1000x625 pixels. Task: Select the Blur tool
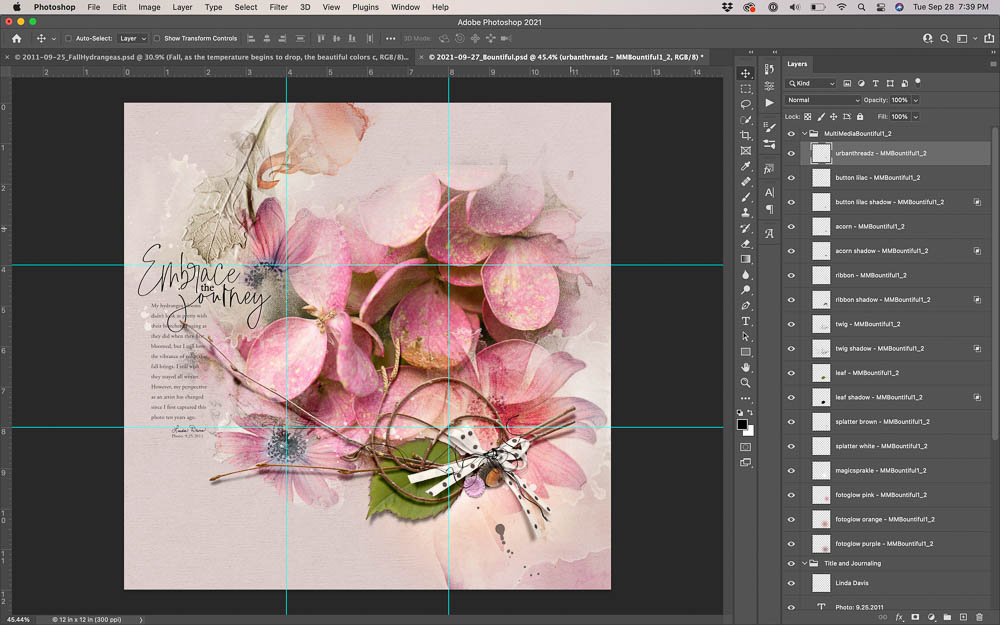click(745, 275)
